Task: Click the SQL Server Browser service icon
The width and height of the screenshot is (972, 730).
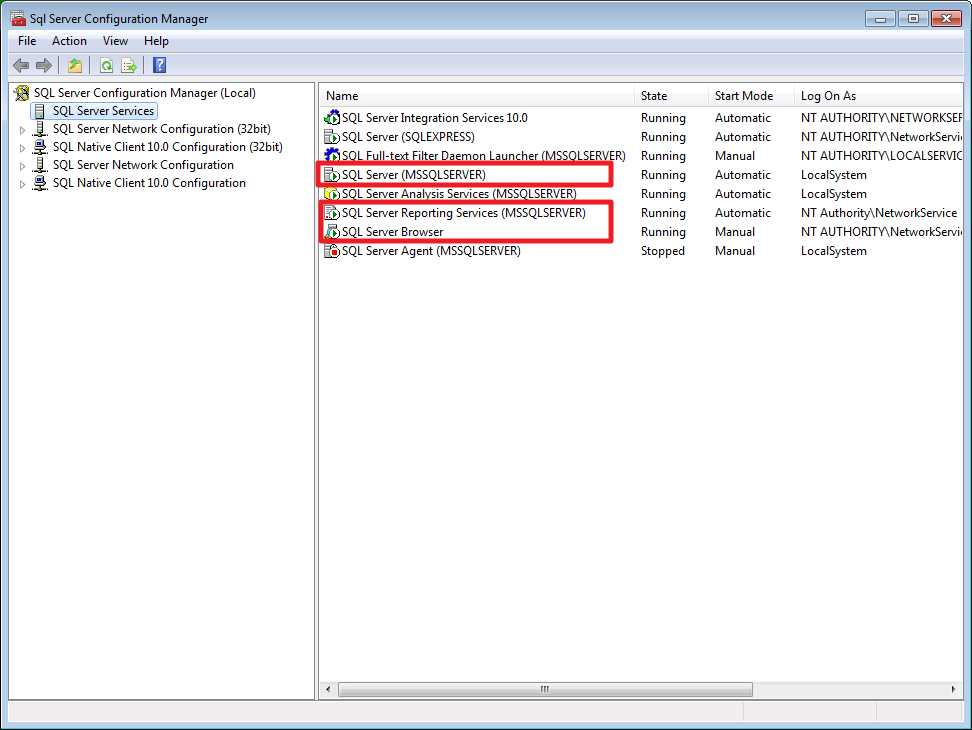Action: [x=332, y=232]
